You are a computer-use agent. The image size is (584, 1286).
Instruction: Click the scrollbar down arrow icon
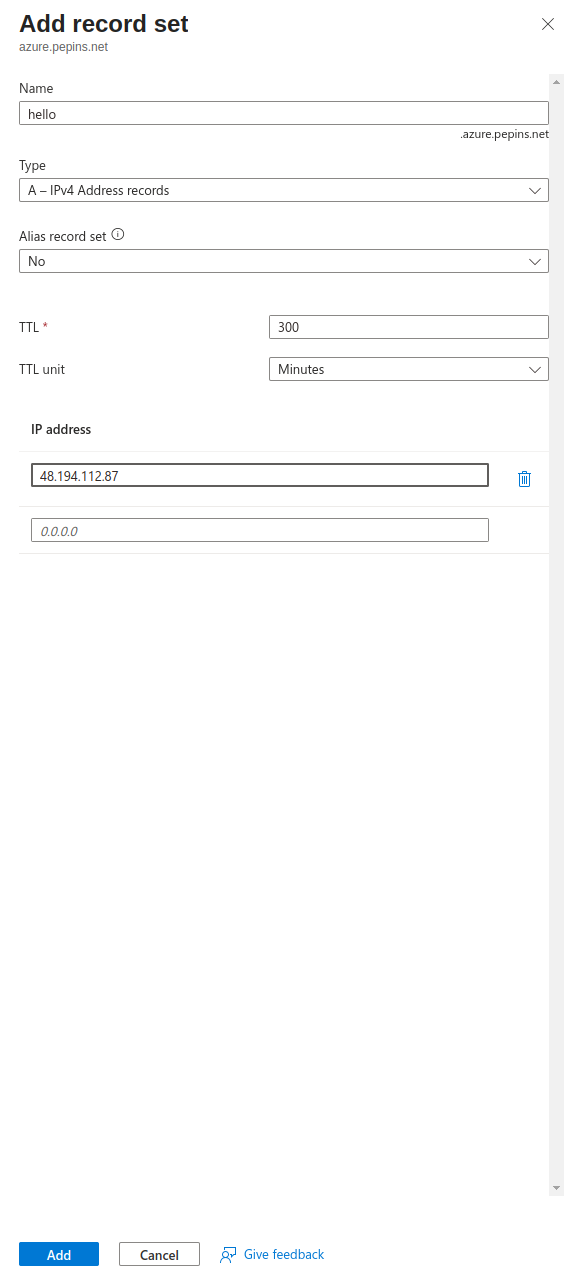point(557,1188)
